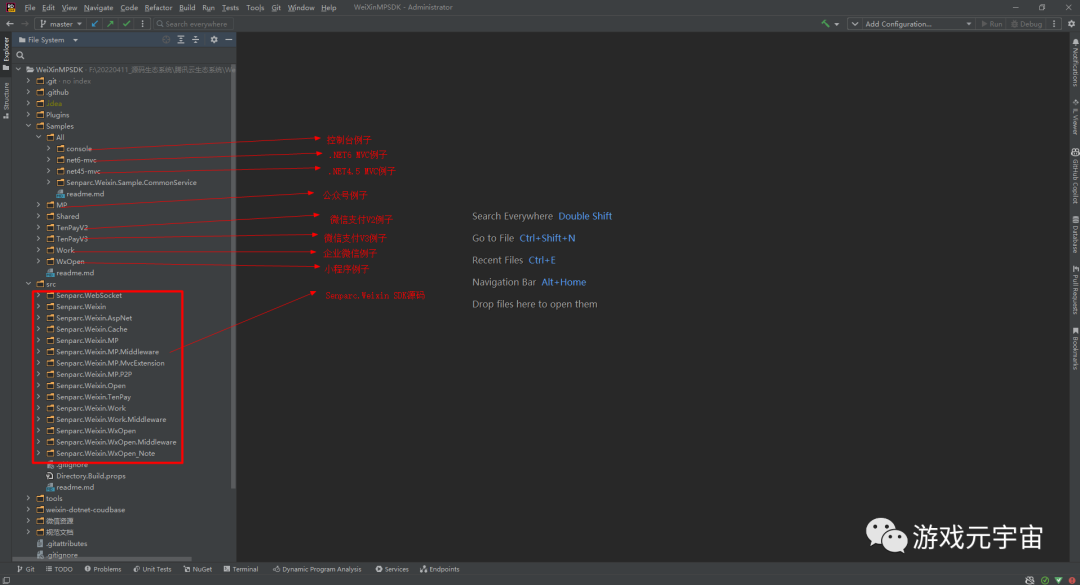Click the Locate file target icon
Image resolution: width=1080 pixels, height=585 pixels.
166,40
